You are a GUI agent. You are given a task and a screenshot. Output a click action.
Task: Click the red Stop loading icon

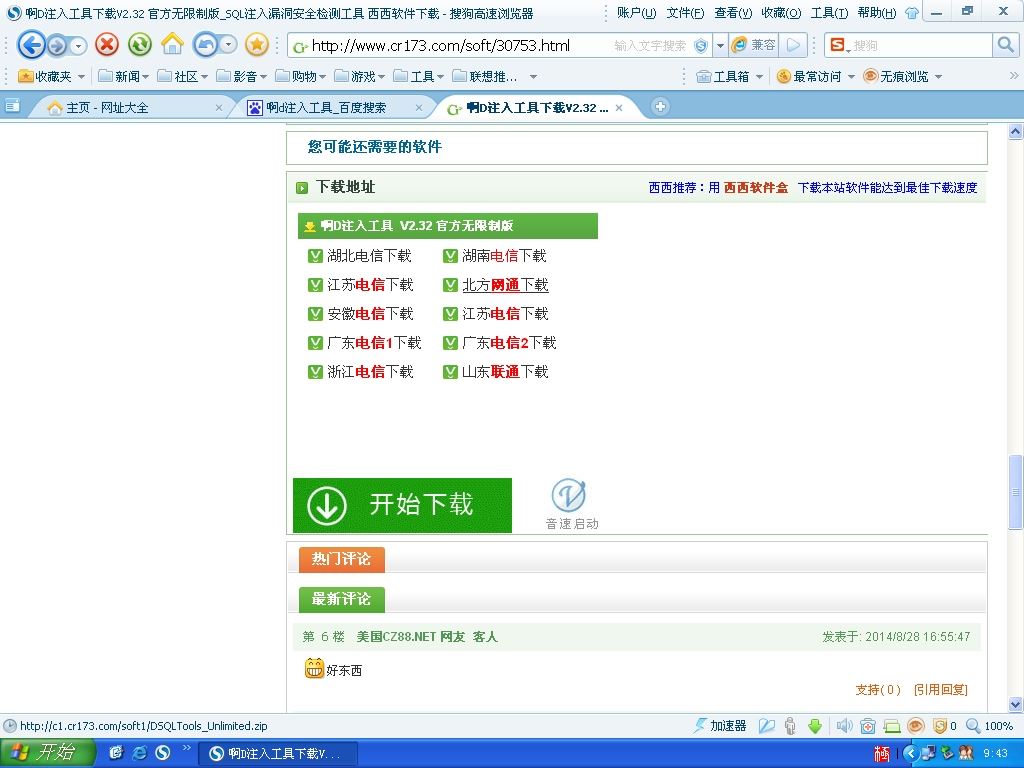(x=107, y=44)
